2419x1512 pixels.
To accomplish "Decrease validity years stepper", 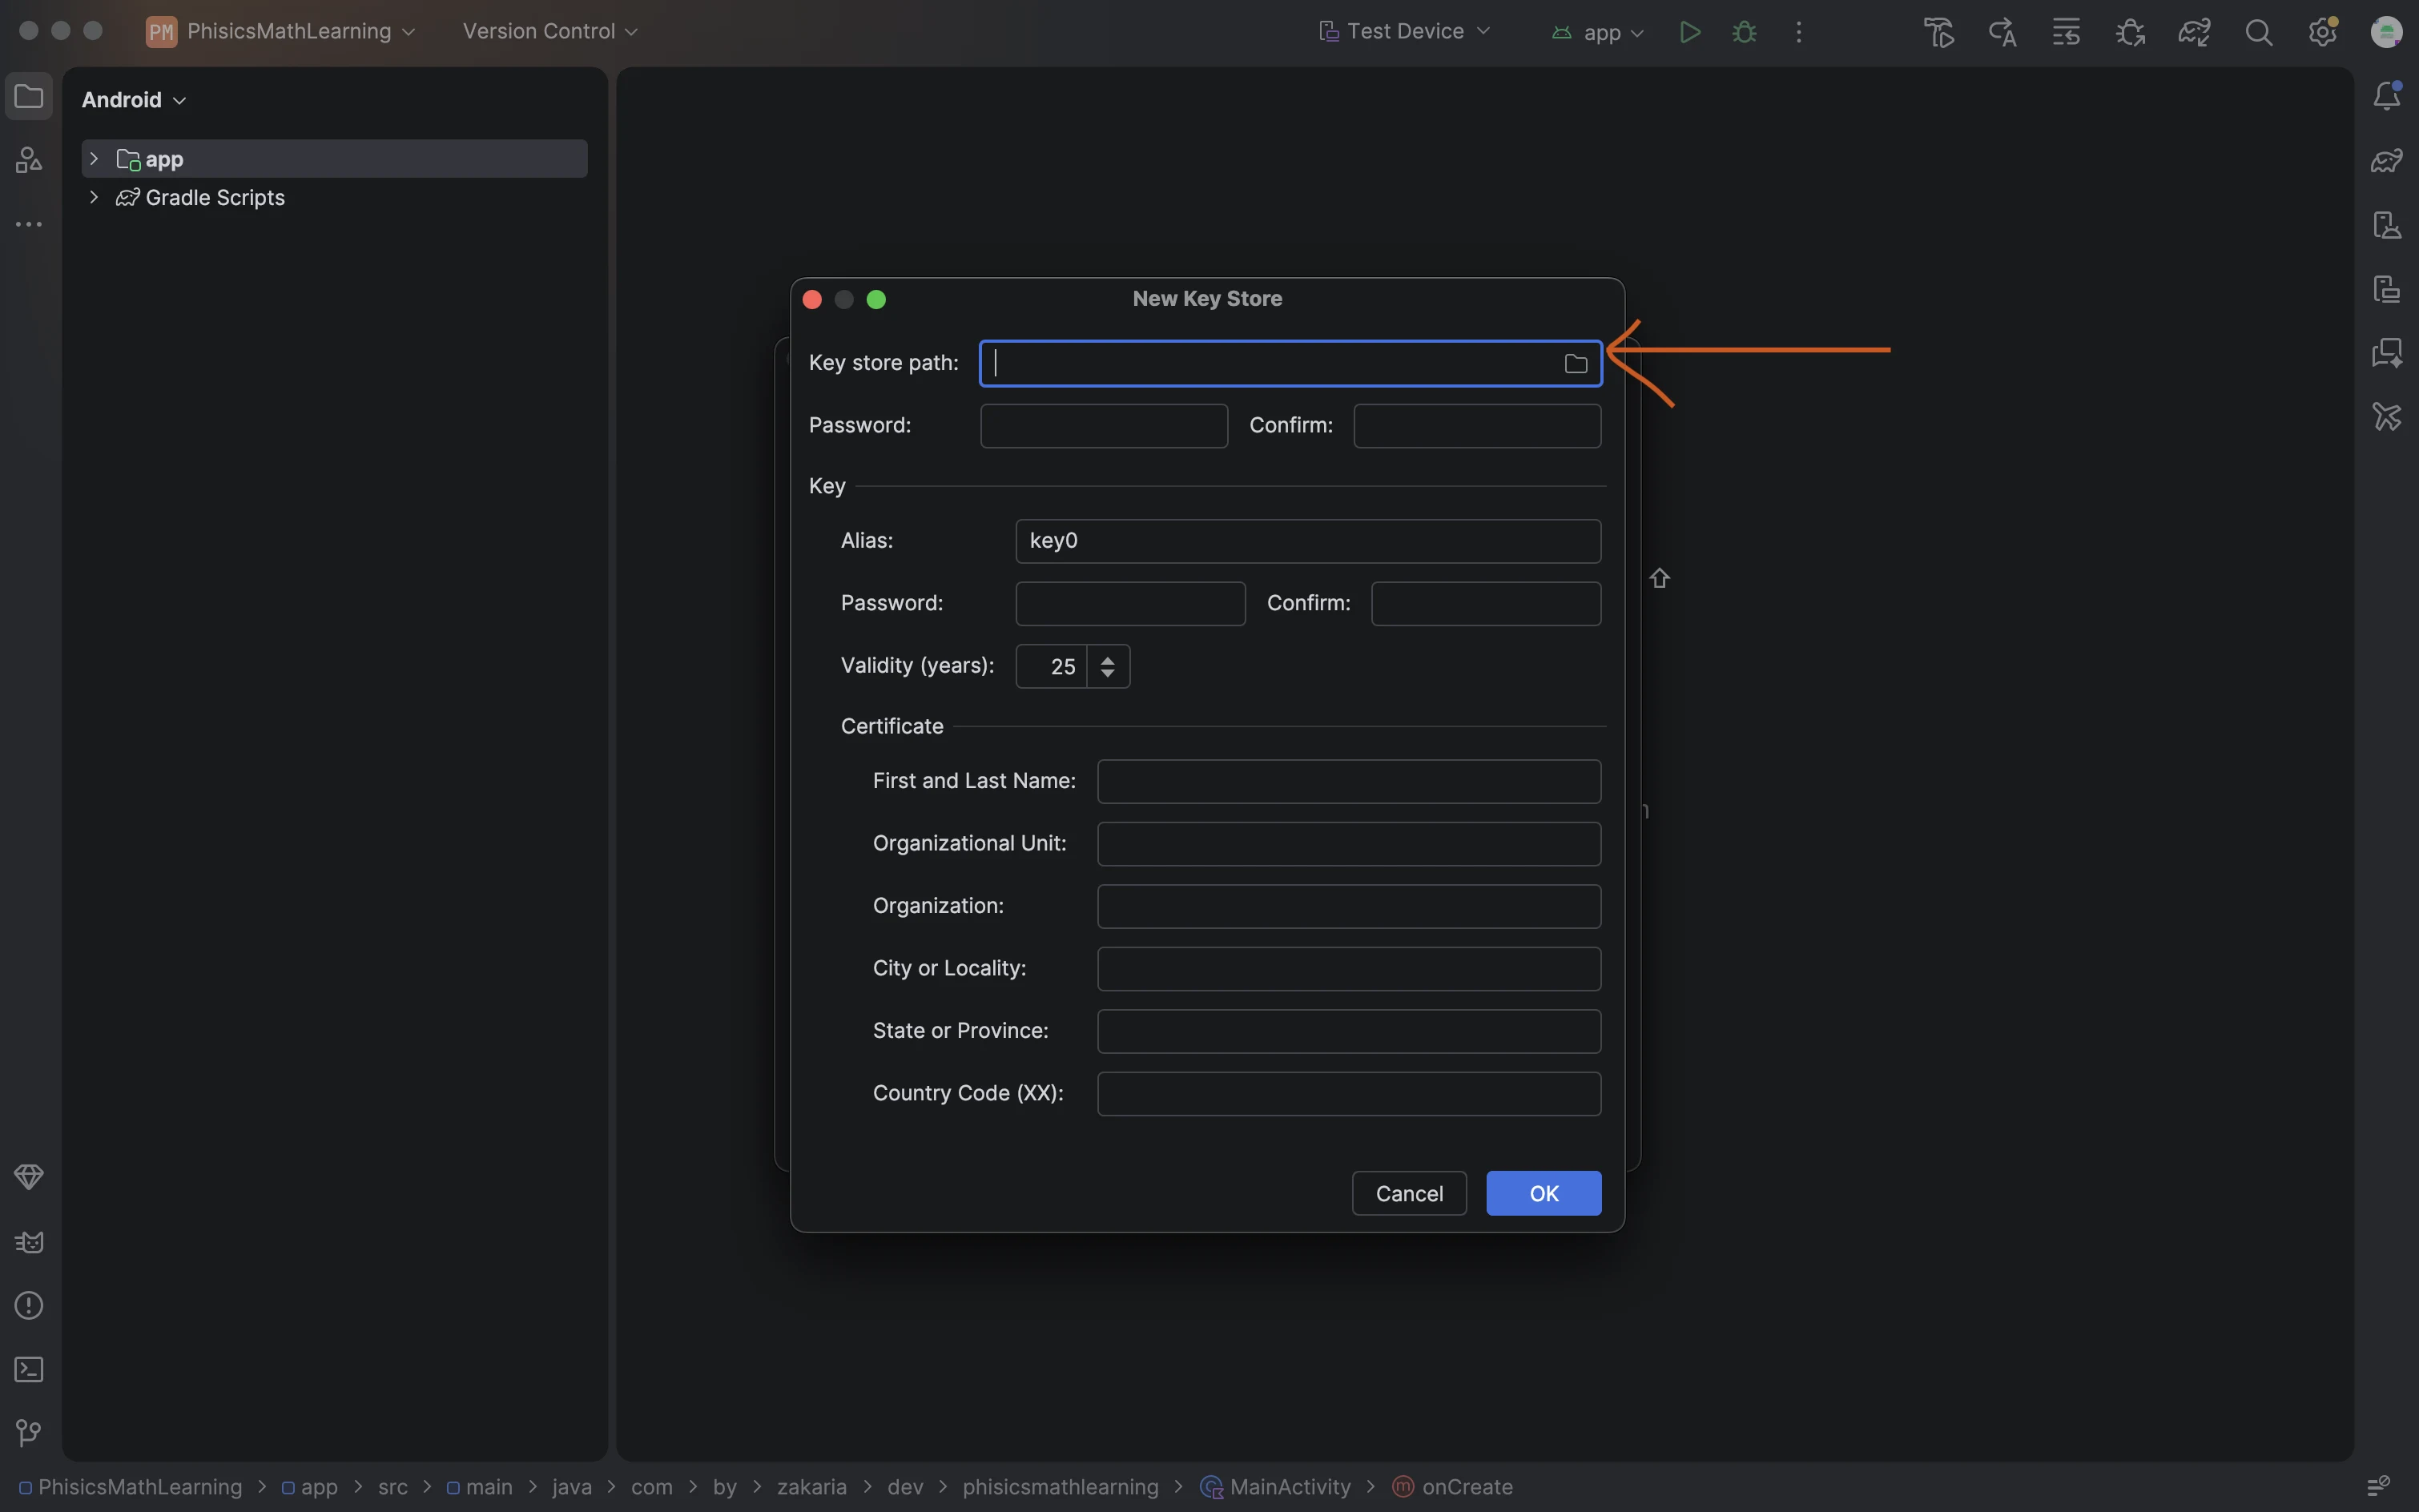I will coord(1107,674).
